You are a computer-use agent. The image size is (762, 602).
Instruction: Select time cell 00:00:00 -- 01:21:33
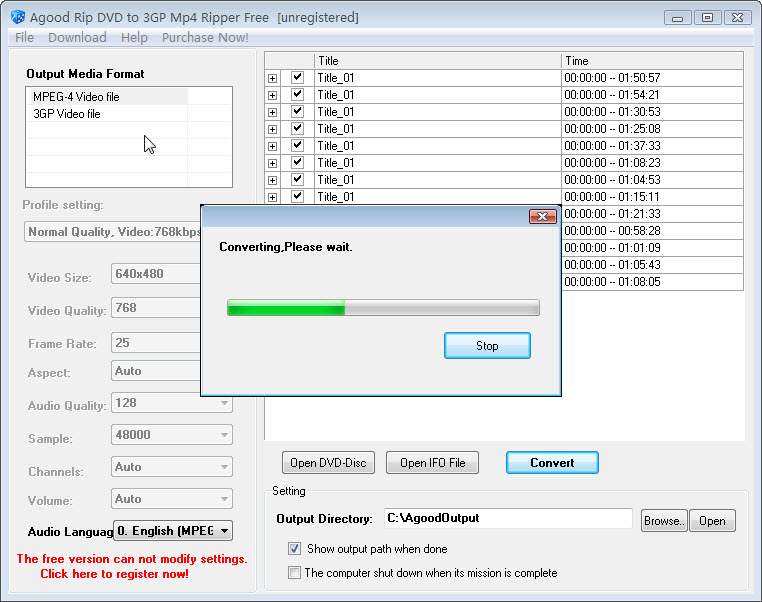652,214
